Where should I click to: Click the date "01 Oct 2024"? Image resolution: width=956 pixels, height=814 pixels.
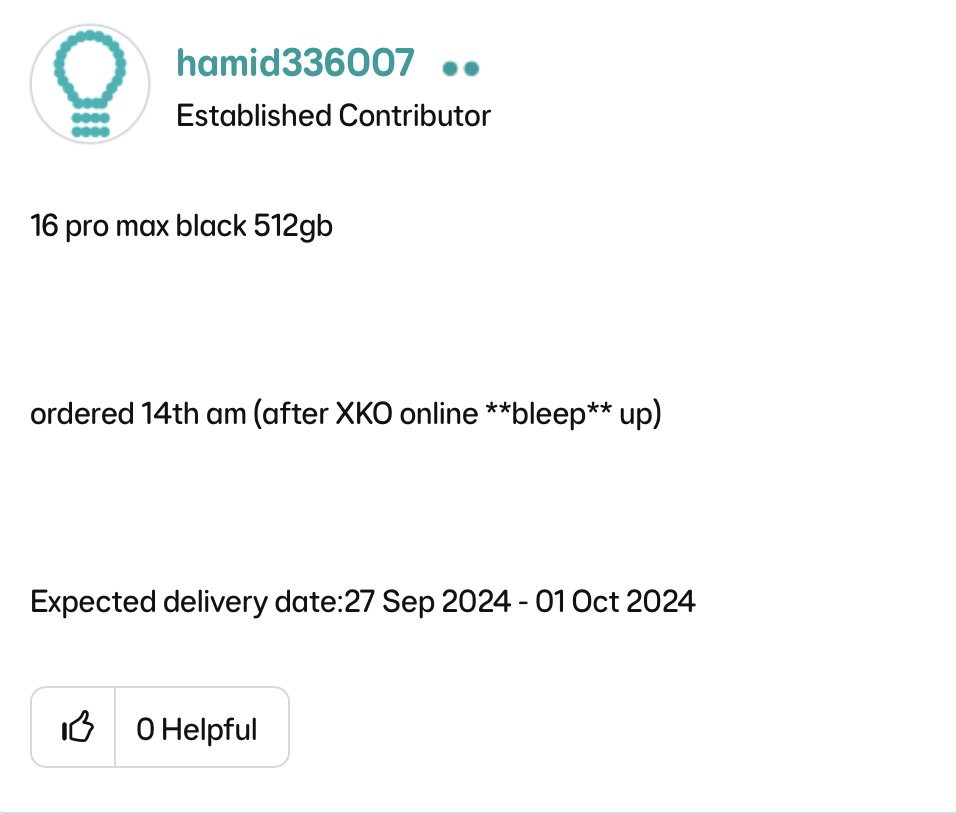tap(615, 602)
